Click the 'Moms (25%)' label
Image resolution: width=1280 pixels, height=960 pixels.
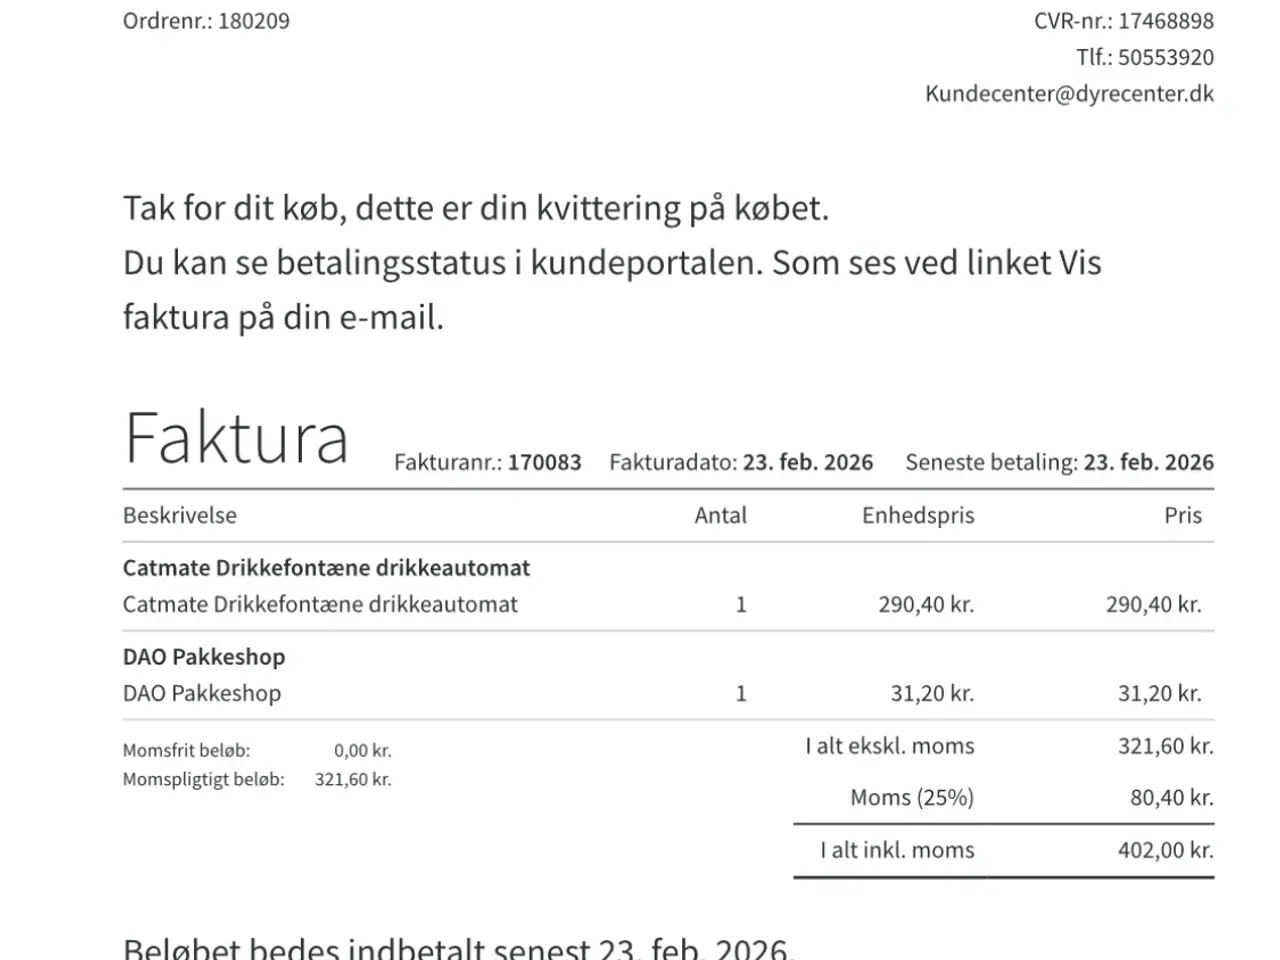pyautogui.click(x=912, y=798)
